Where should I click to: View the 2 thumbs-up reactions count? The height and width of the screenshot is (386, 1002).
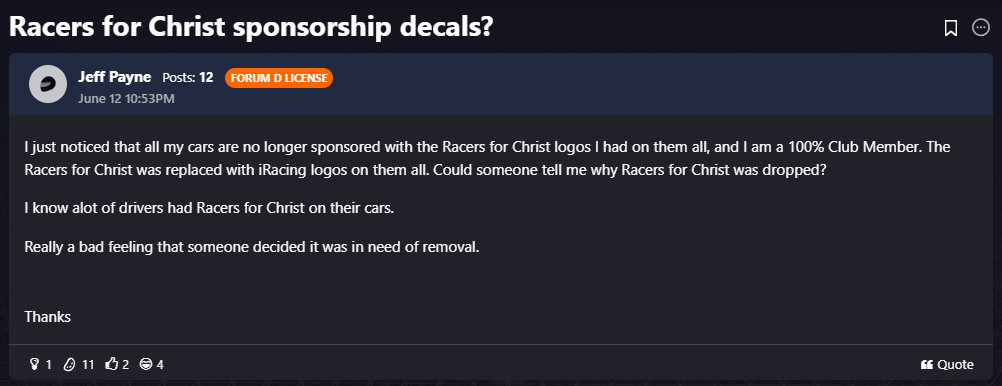tap(126, 365)
